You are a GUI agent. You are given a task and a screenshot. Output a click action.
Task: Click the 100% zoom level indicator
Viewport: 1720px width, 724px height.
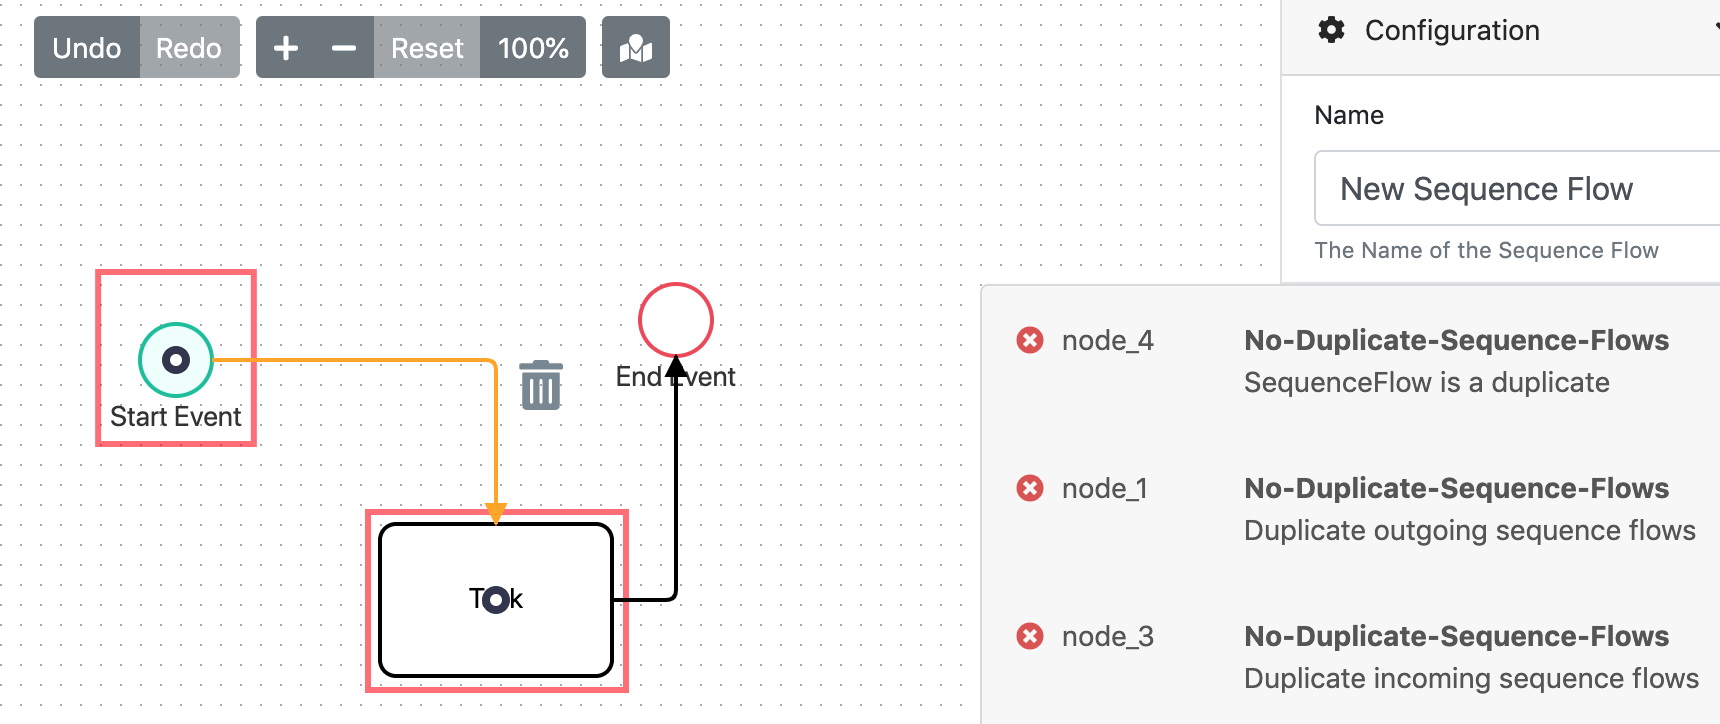coord(533,46)
